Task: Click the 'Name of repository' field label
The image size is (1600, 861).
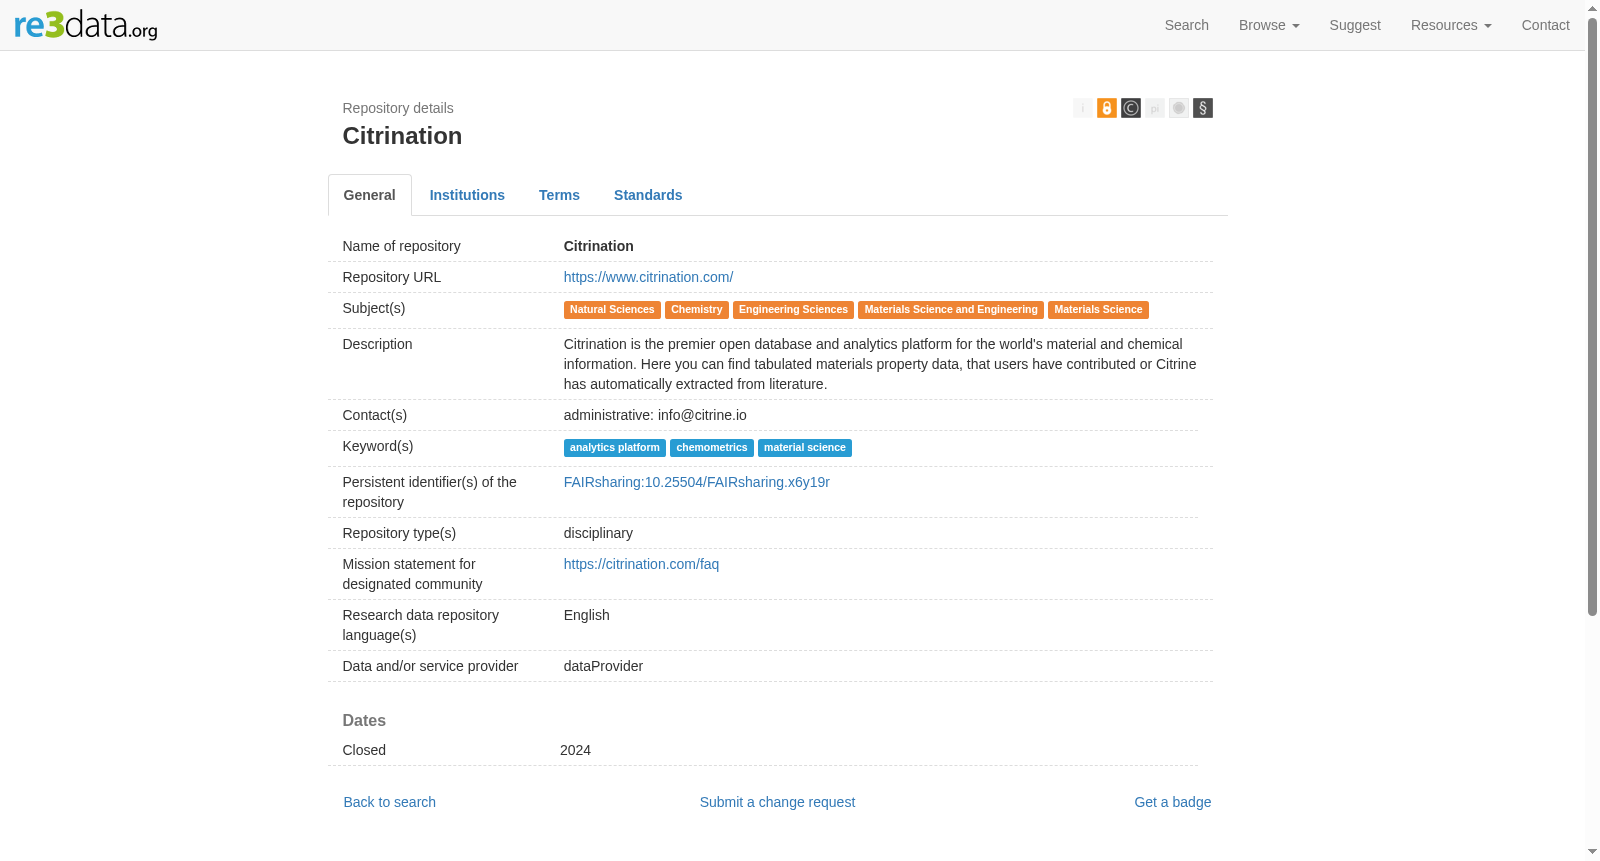Action: pos(402,246)
